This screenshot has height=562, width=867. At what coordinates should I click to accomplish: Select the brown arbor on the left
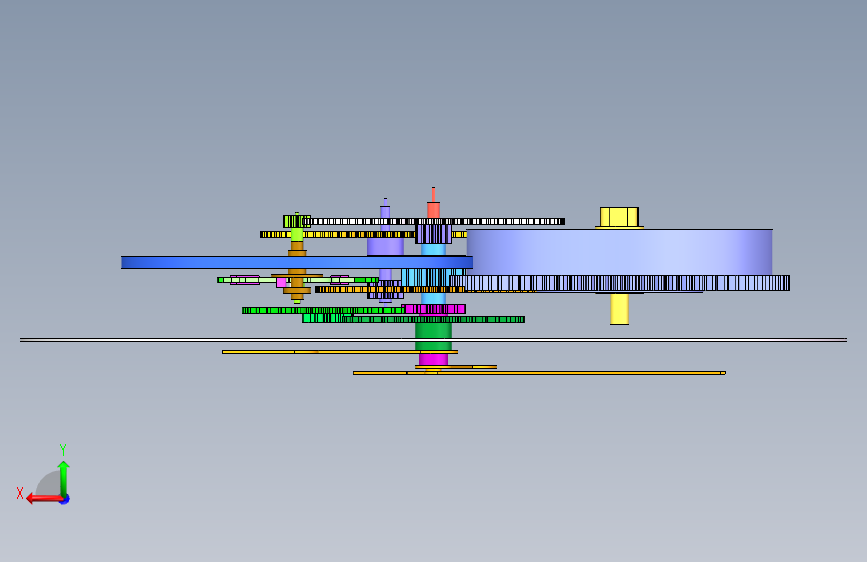(297, 272)
